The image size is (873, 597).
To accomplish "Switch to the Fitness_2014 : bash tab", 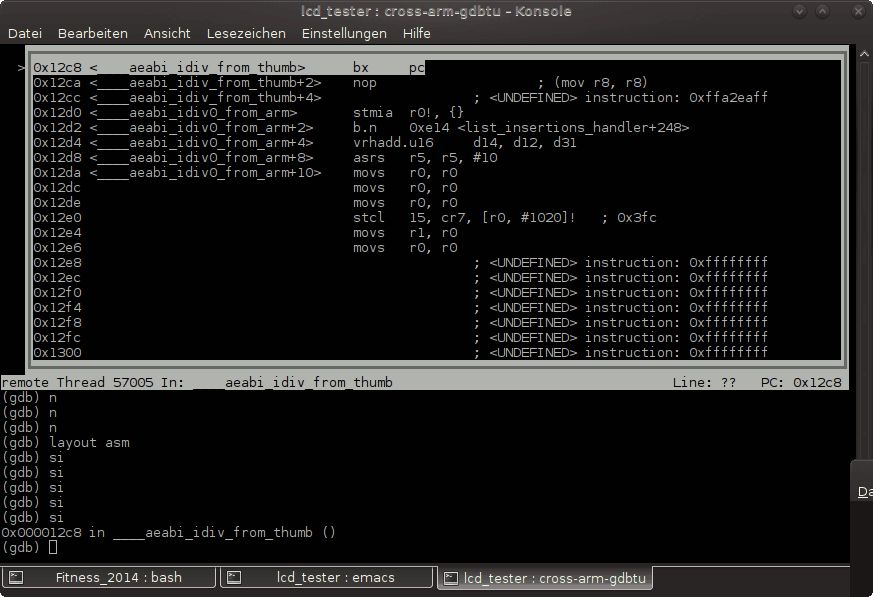I will [x=109, y=578].
